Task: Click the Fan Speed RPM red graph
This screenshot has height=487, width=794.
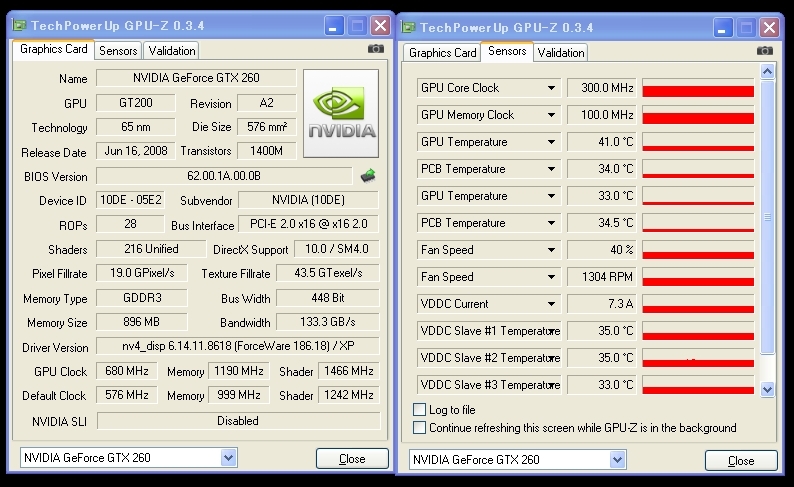Action: click(x=698, y=277)
